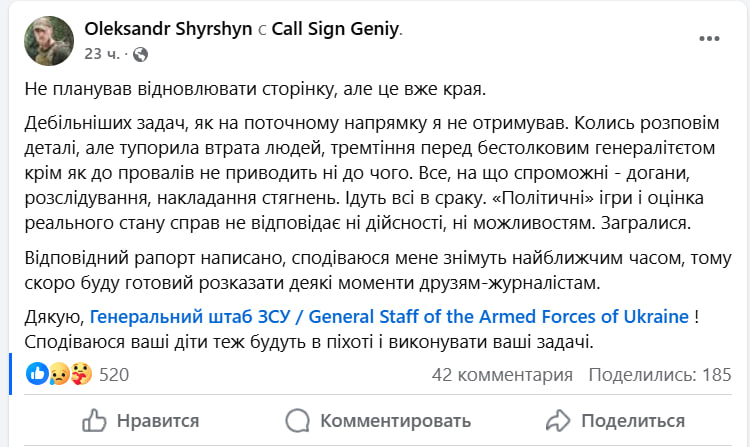This screenshot has width=750, height=447.
Task: Open the three-dots post options menu
Action: click(709, 38)
